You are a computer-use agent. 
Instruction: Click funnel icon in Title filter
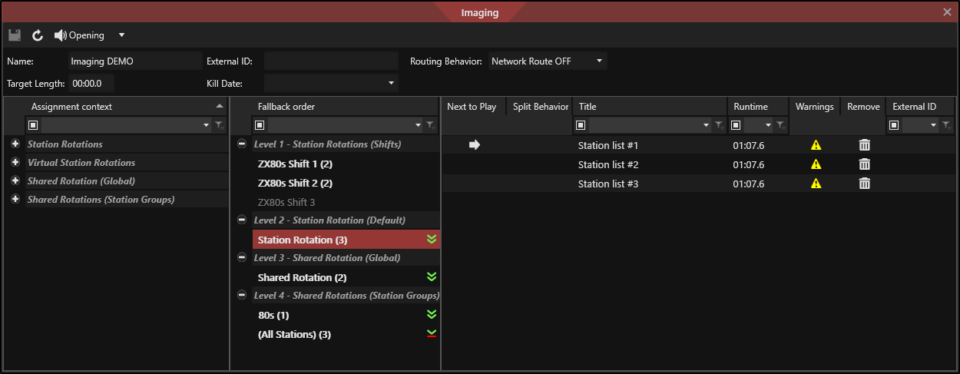pos(719,125)
